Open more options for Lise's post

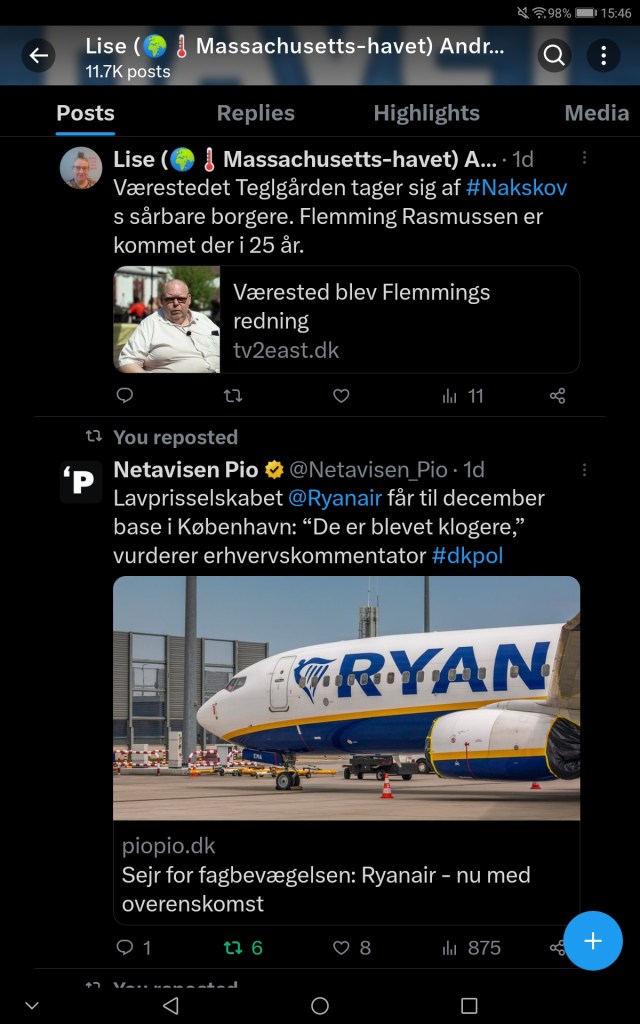(584, 159)
